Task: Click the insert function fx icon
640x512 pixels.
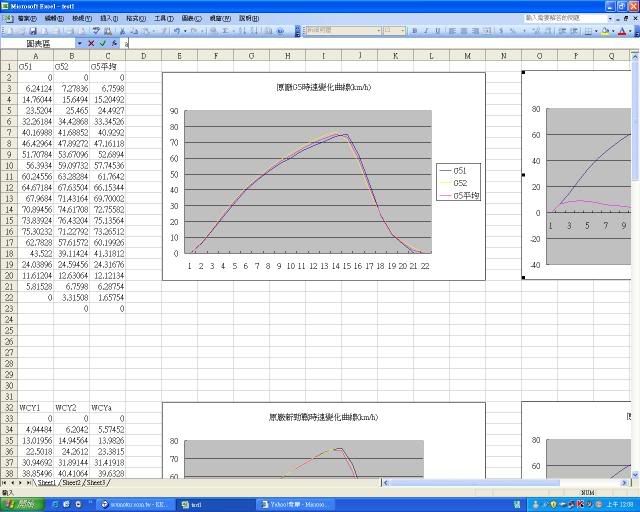Action: pos(115,43)
